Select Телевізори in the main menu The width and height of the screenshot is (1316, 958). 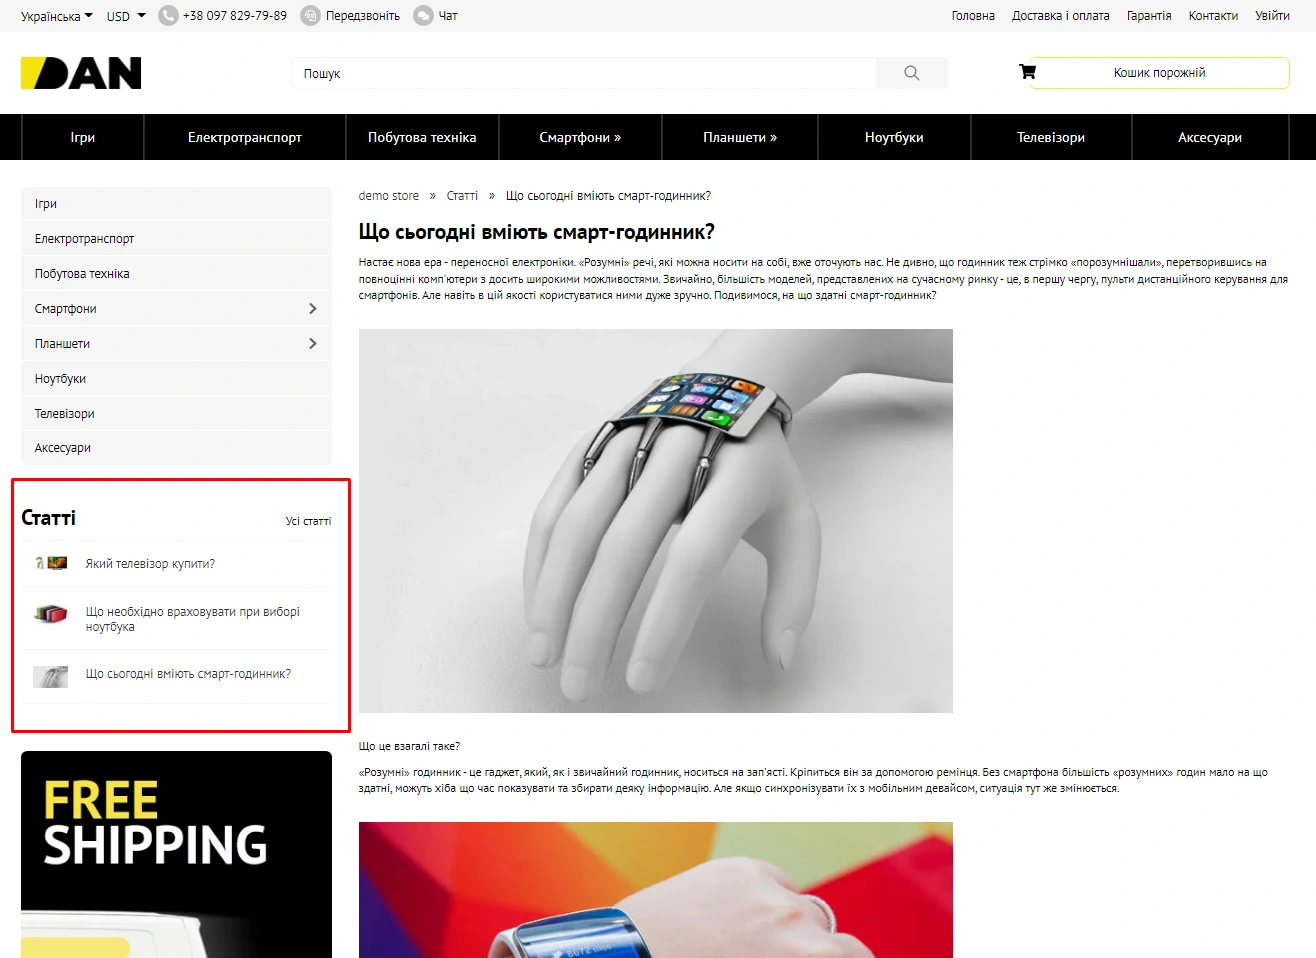pos(1051,137)
